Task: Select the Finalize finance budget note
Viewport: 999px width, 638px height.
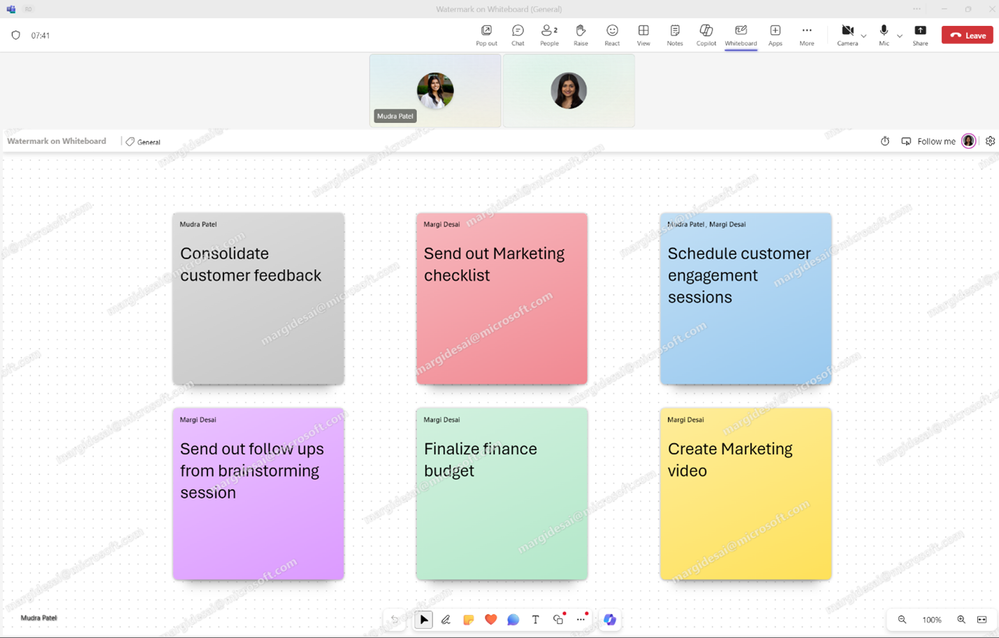Action: [501, 494]
